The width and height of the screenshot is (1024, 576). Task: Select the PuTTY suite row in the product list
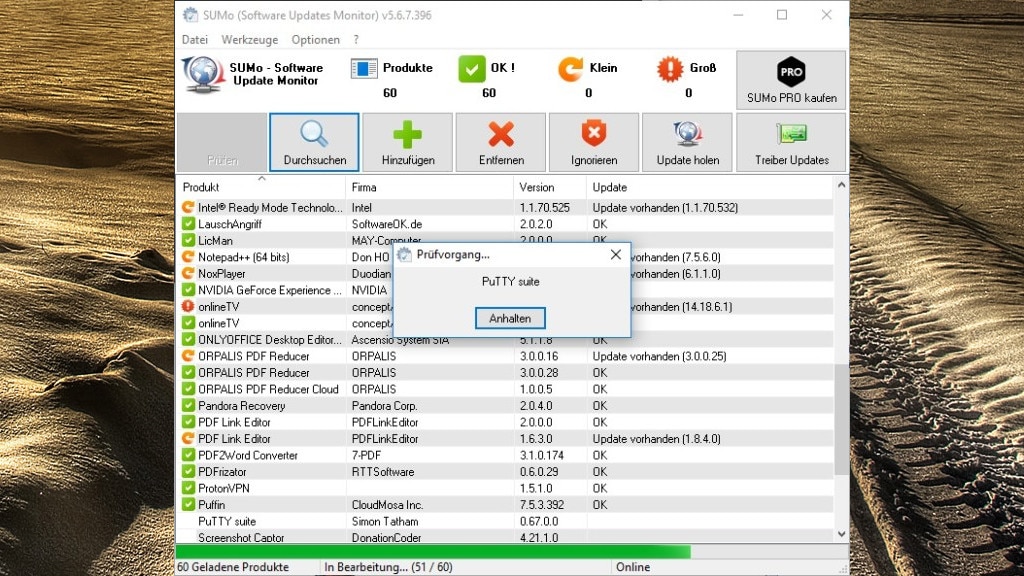pos(505,521)
